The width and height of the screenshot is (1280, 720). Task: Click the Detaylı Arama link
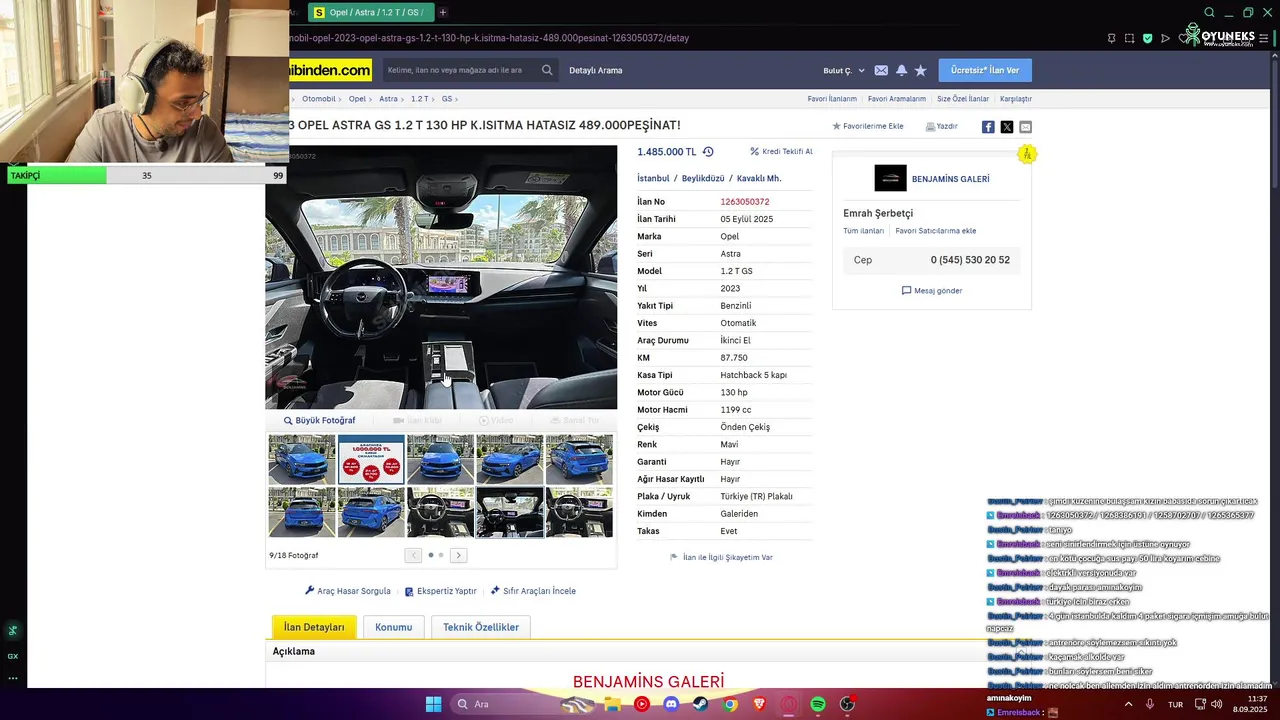pos(596,70)
